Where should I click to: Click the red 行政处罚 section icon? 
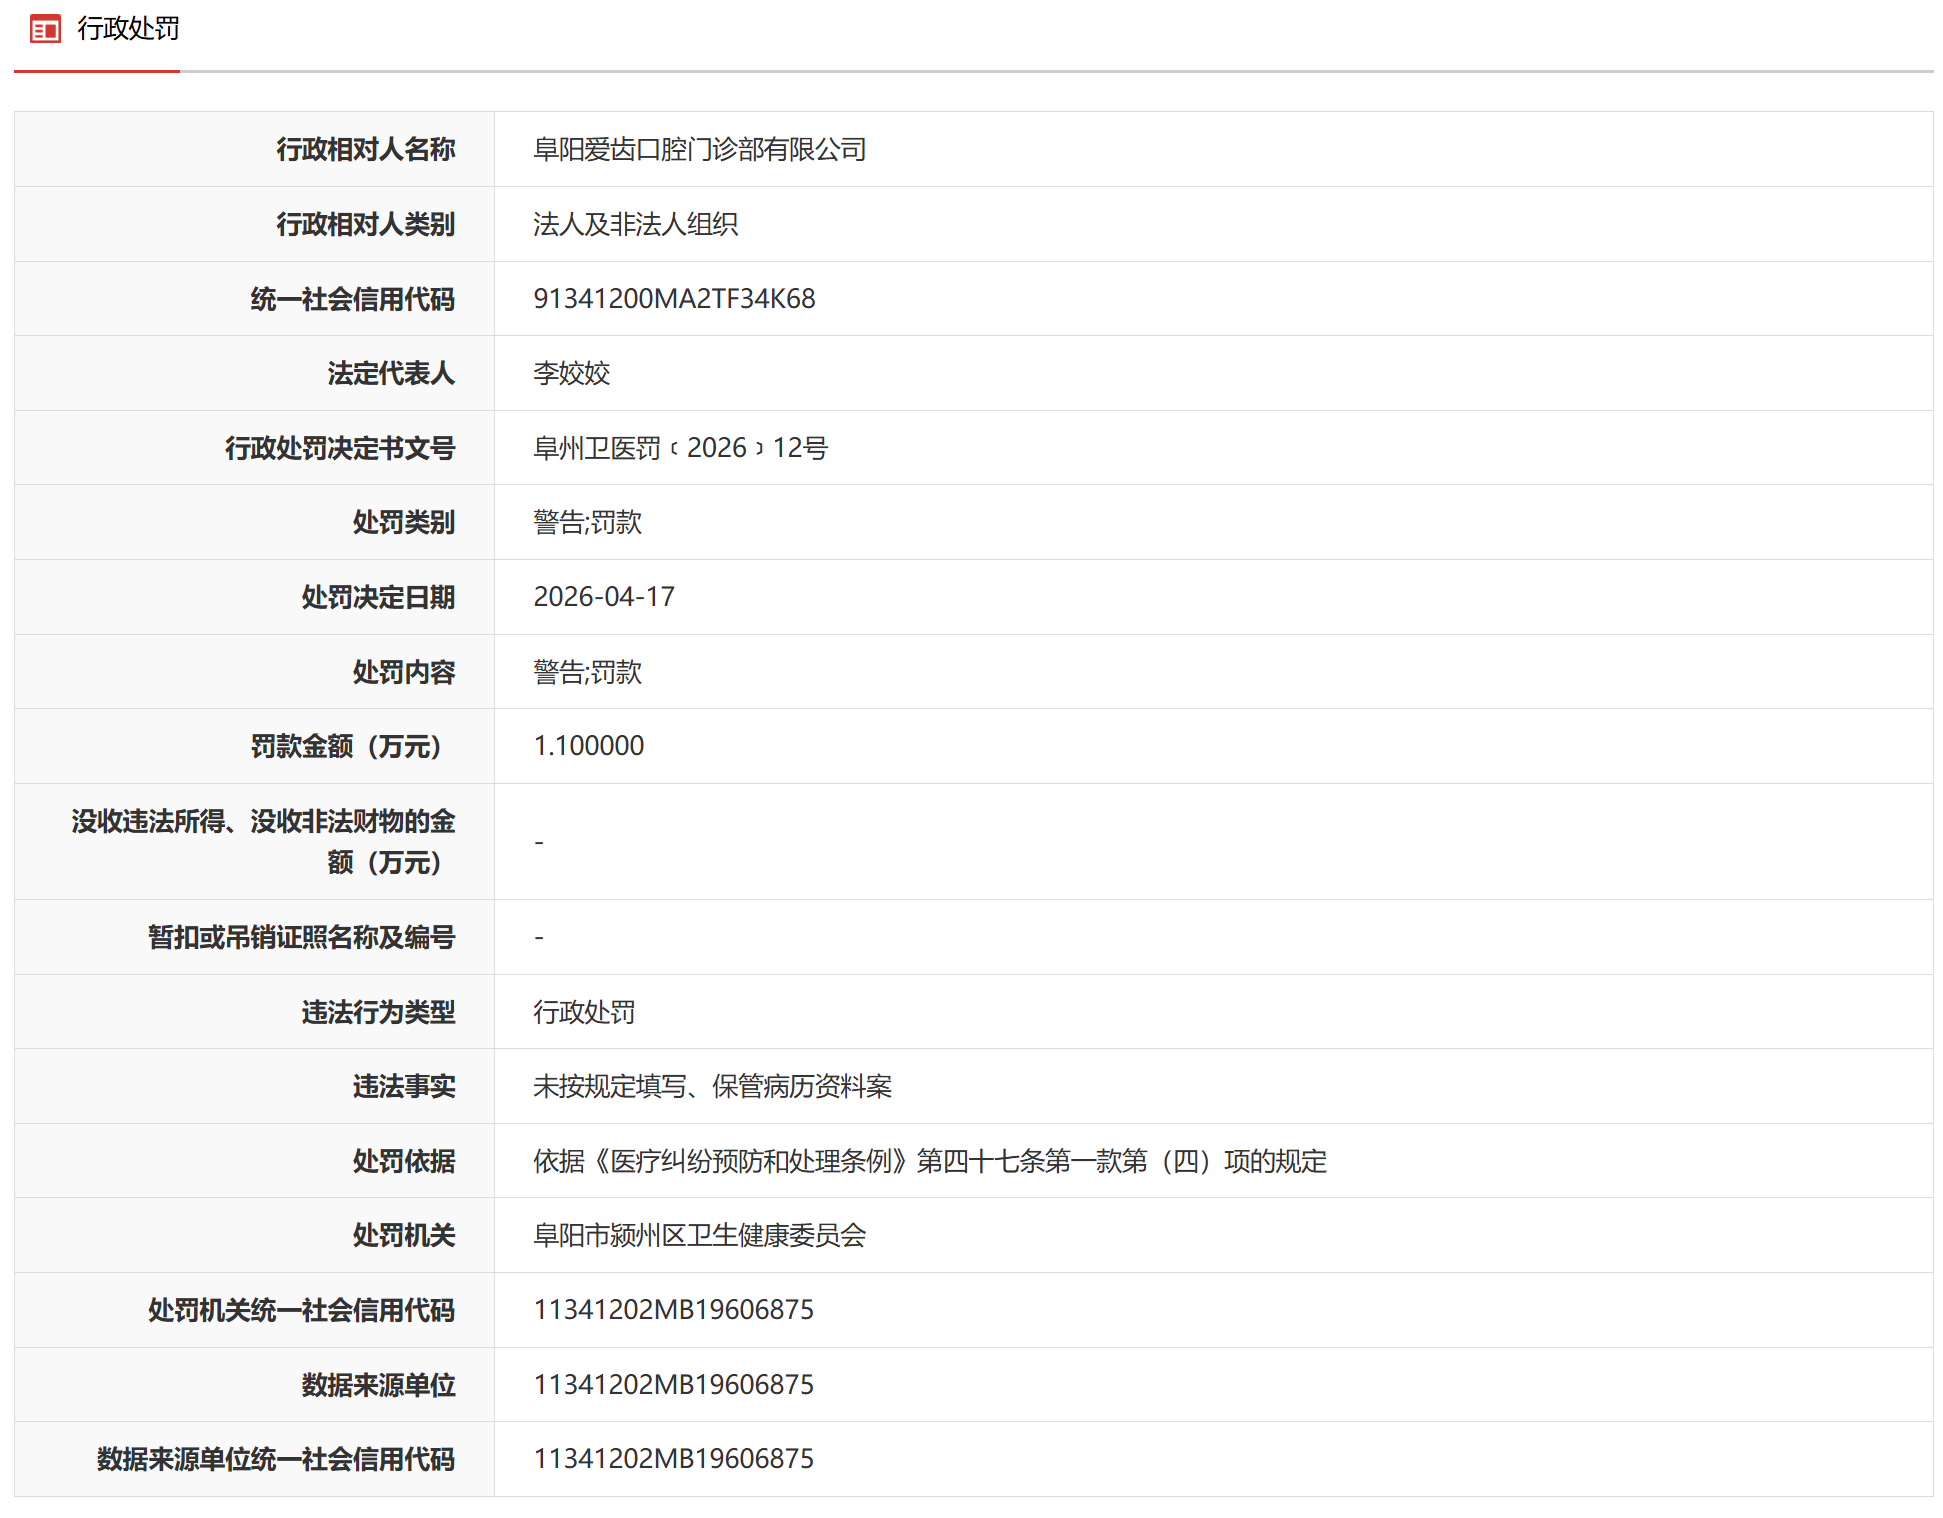pyautogui.click(x=45, y=30)
